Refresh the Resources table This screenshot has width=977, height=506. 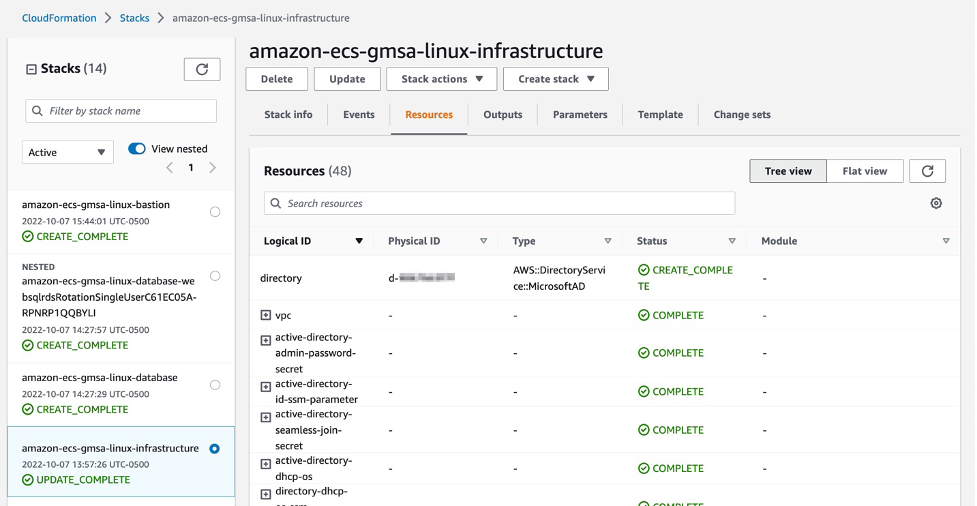coord(927,171)
